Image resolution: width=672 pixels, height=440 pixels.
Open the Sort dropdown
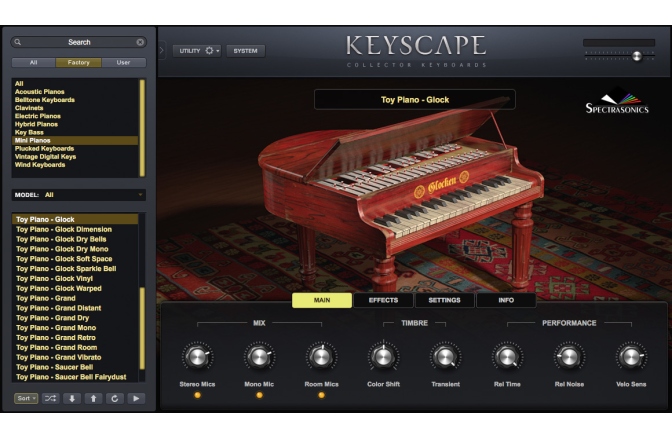pos(26,398)
